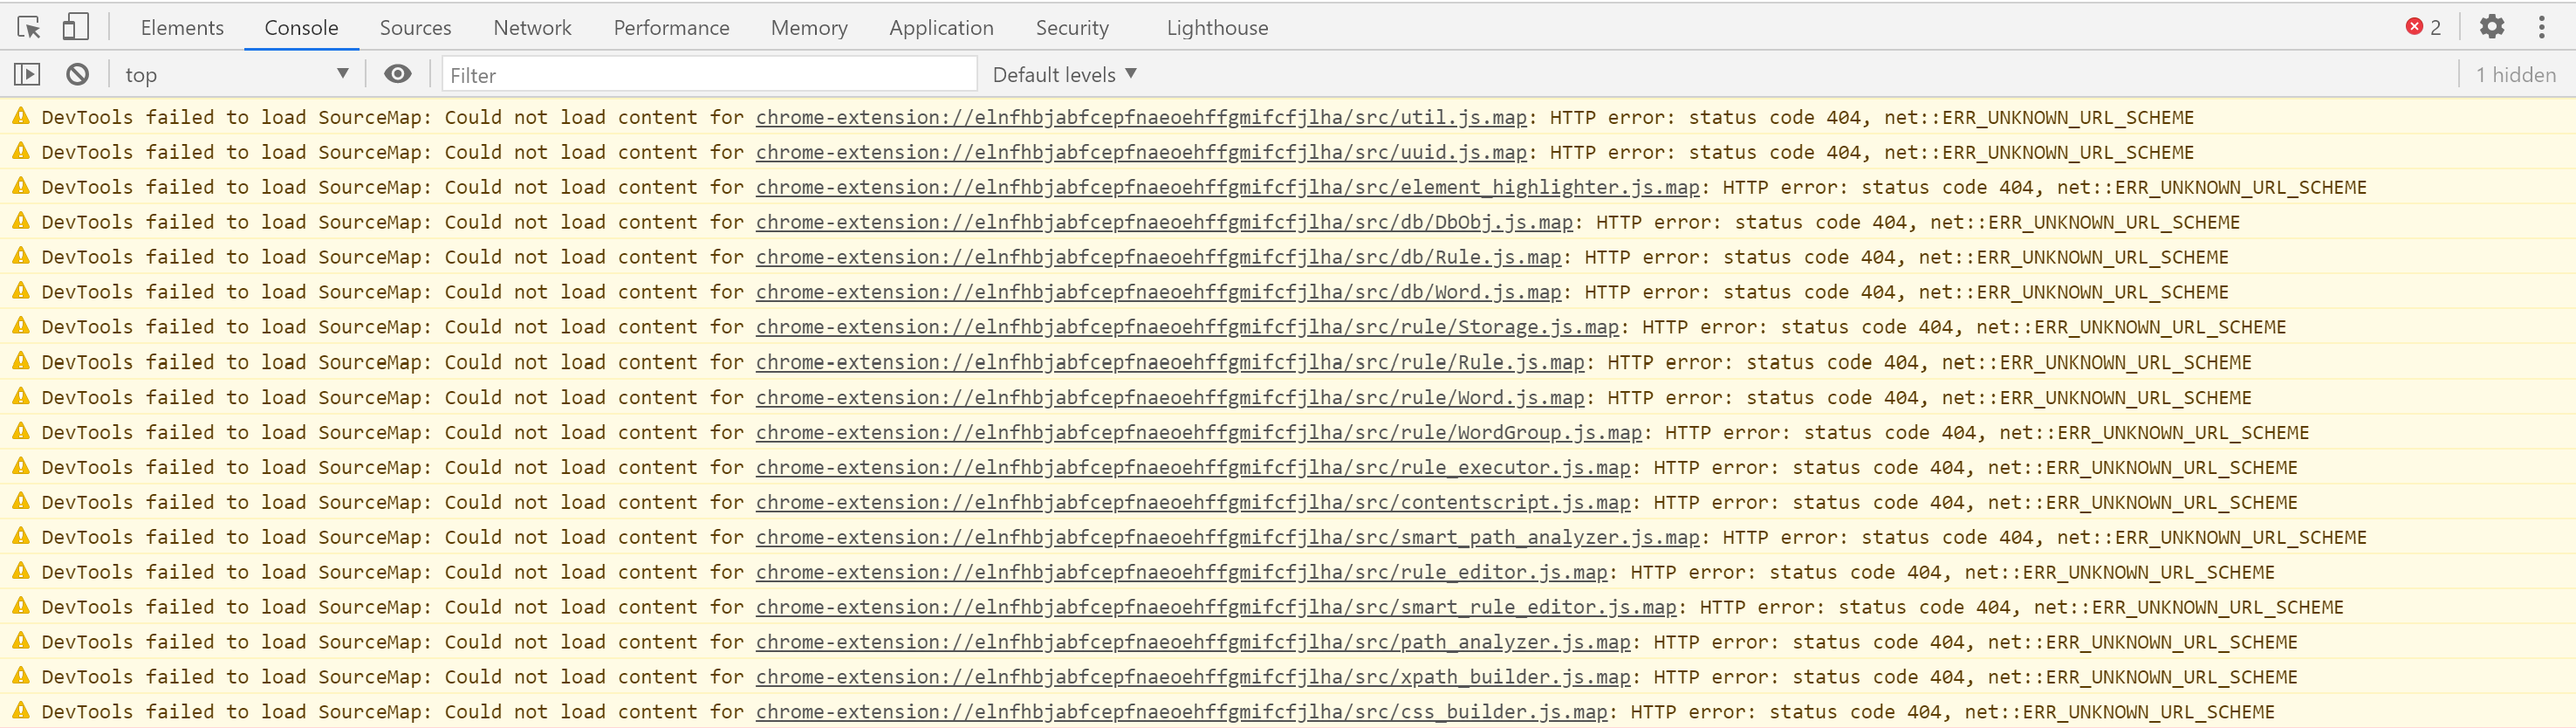Viewport: 2576px width, 728px height.
Task: Click warning icon on rule/Word.js.map row
Action: tap(20, 396)
